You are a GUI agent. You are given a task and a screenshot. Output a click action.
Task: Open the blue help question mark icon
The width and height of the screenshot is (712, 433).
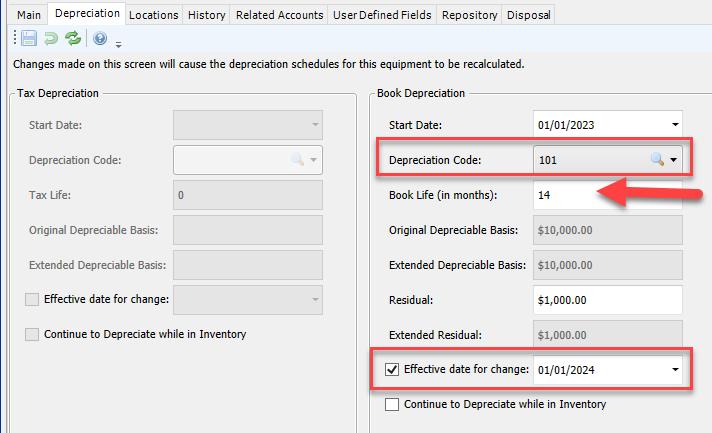[x=100, y=38]
